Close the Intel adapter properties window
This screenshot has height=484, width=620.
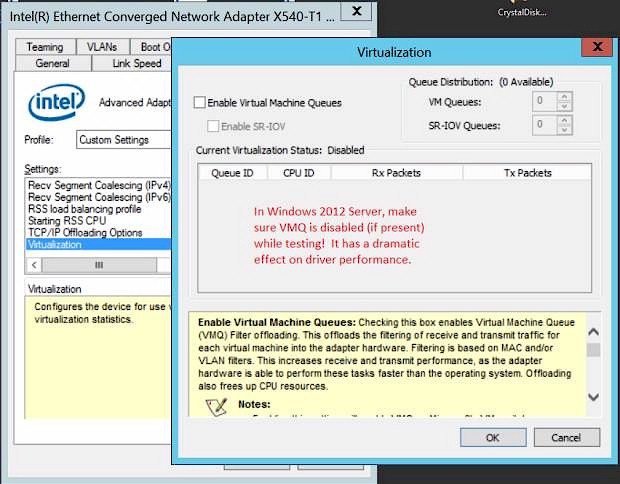[x=356, y=11]
